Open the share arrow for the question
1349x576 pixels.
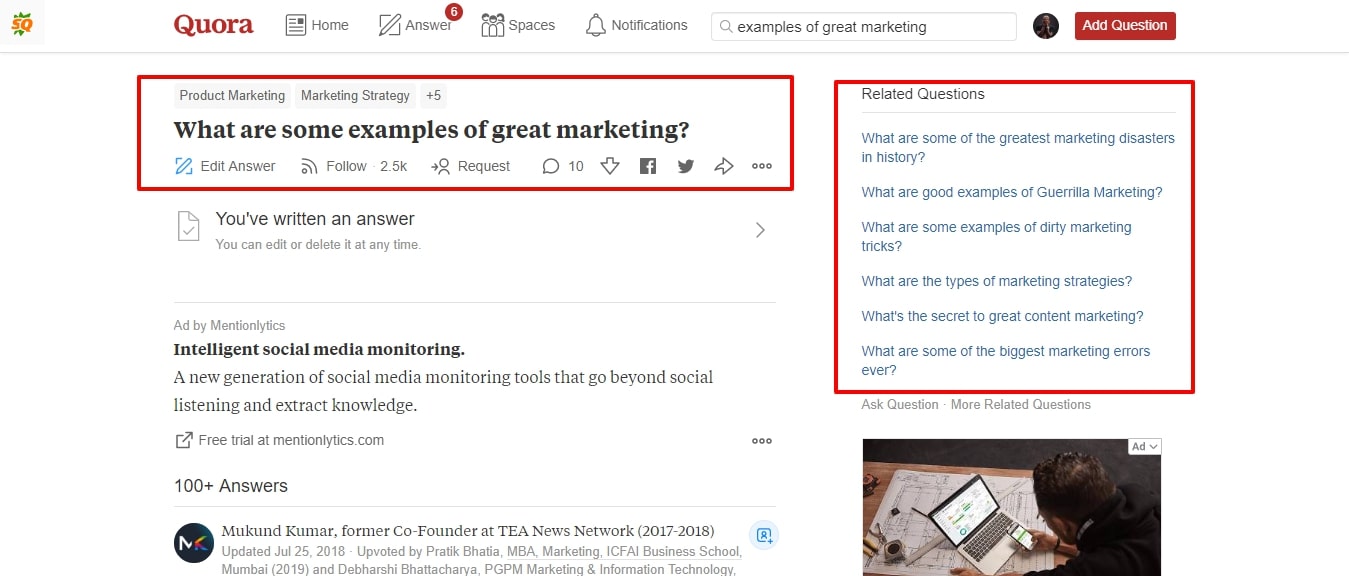(723, 166)
